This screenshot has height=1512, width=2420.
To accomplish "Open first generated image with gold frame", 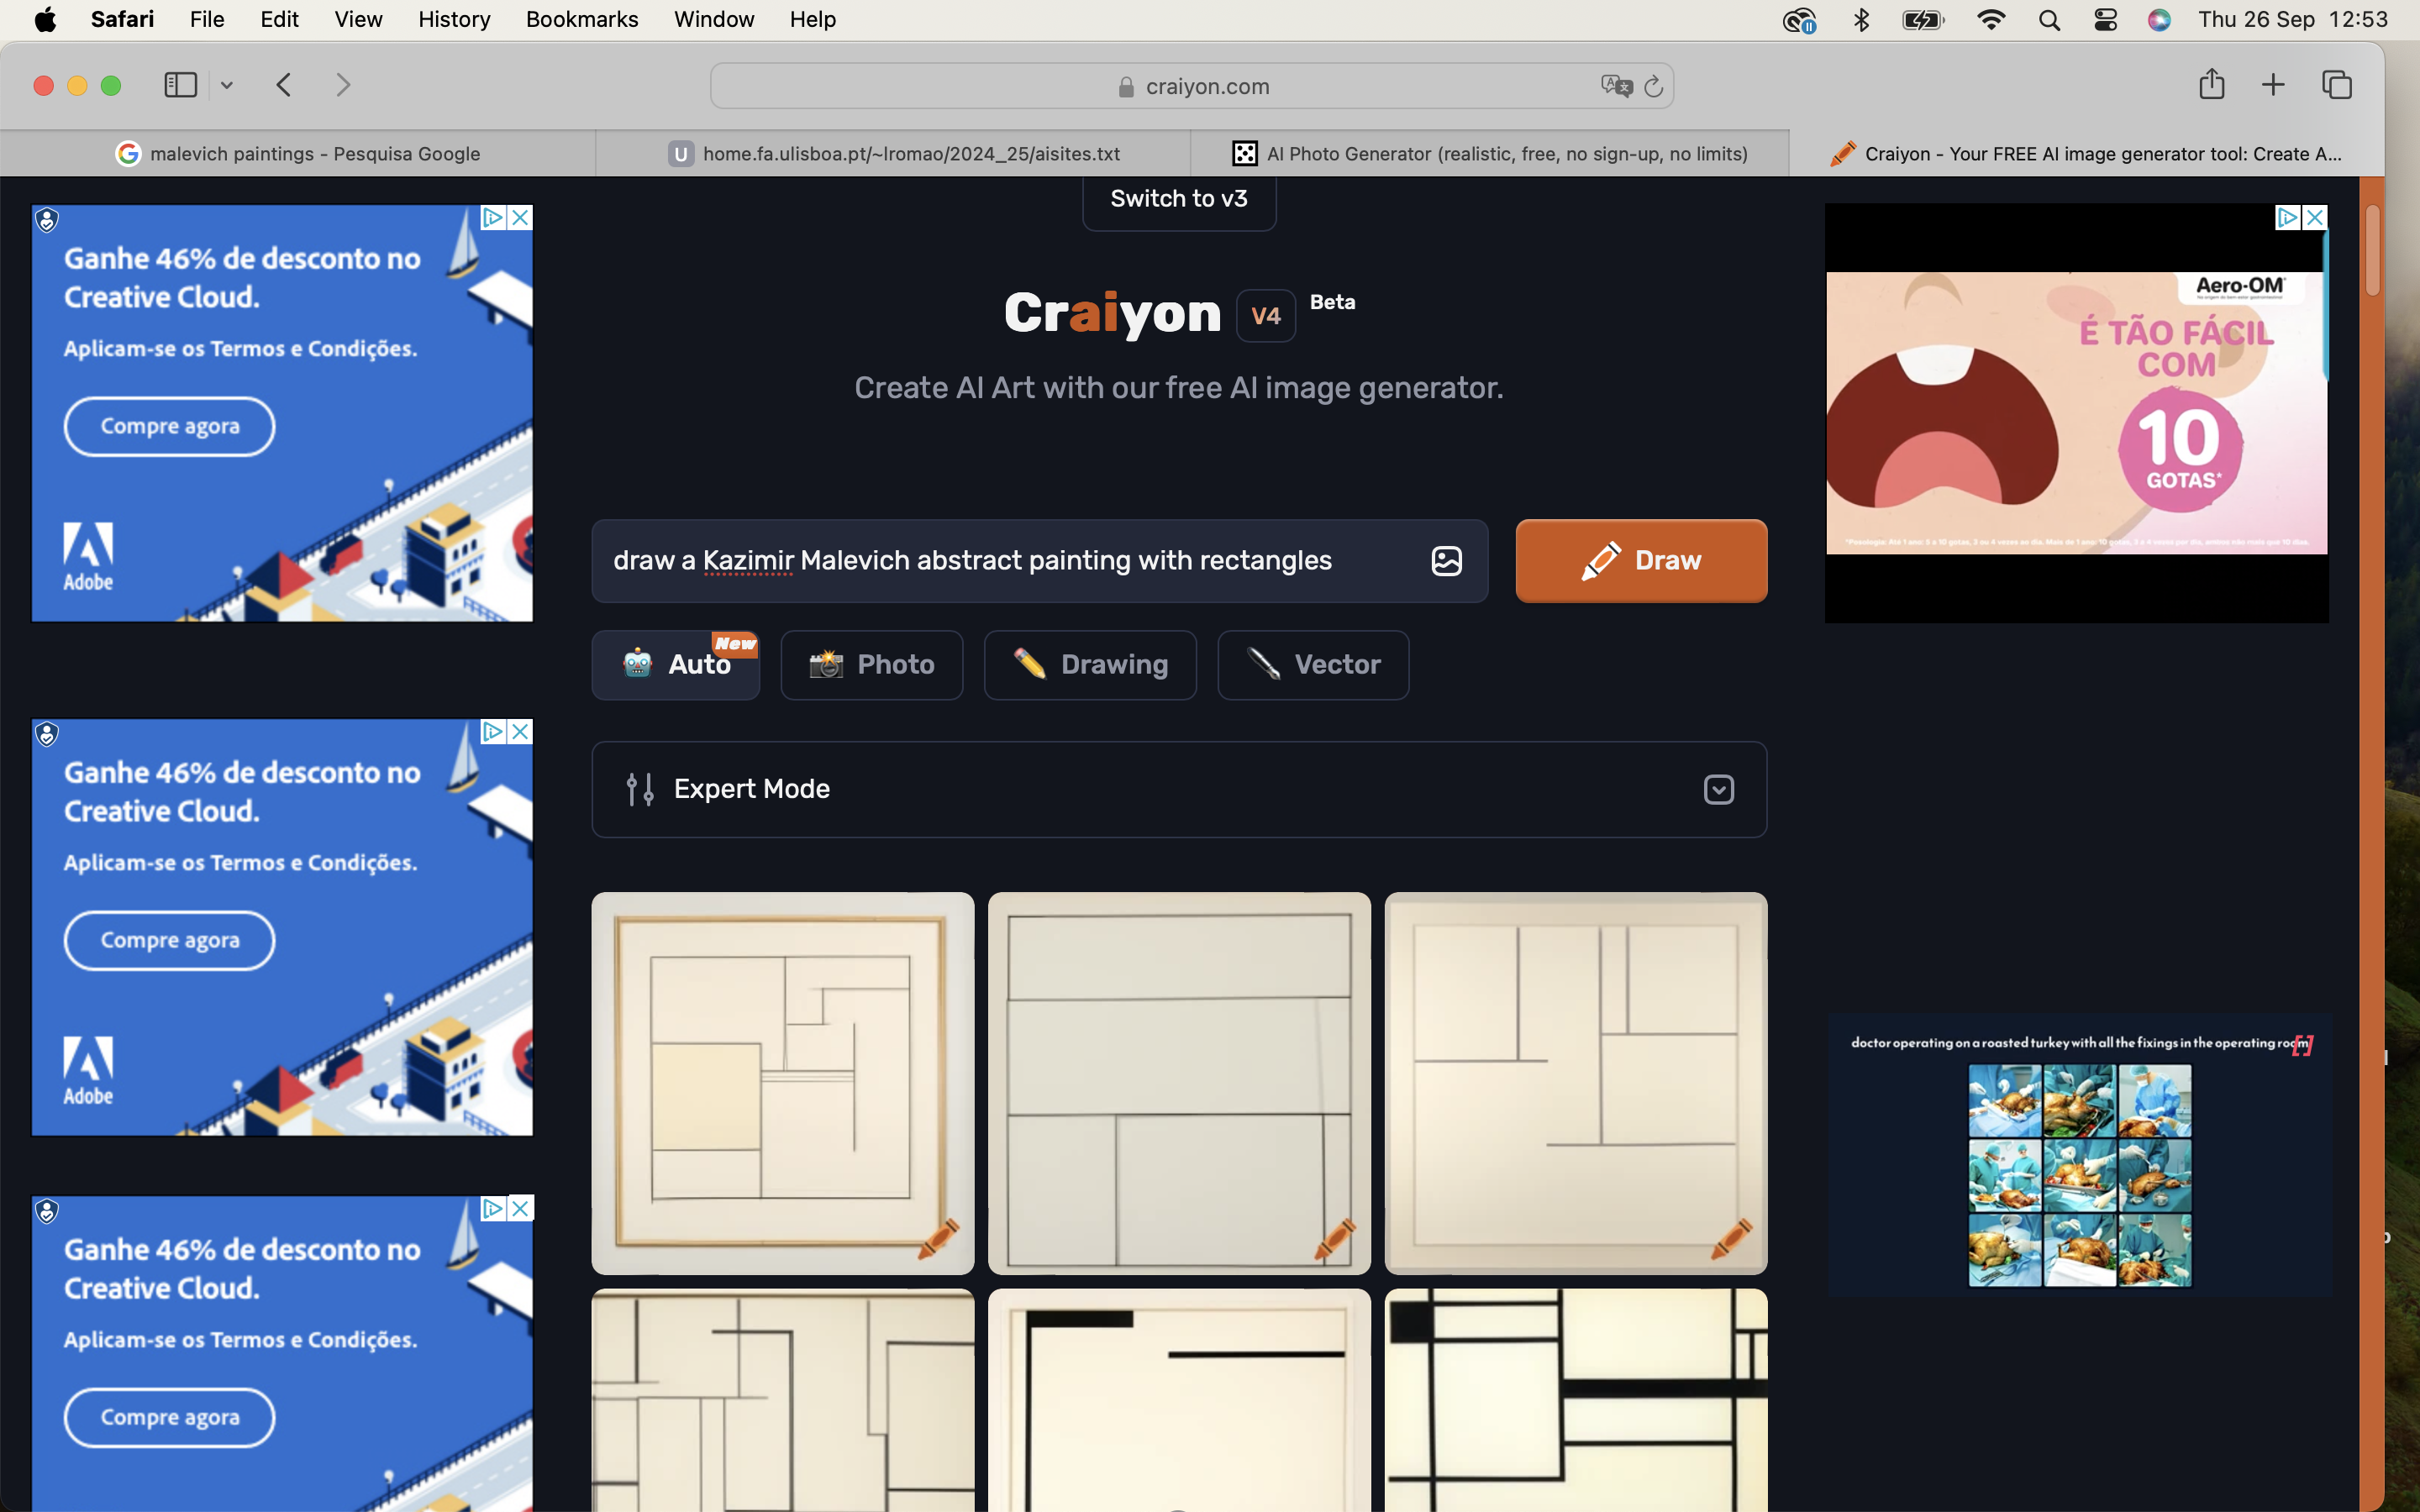I will pos(783,1084).
